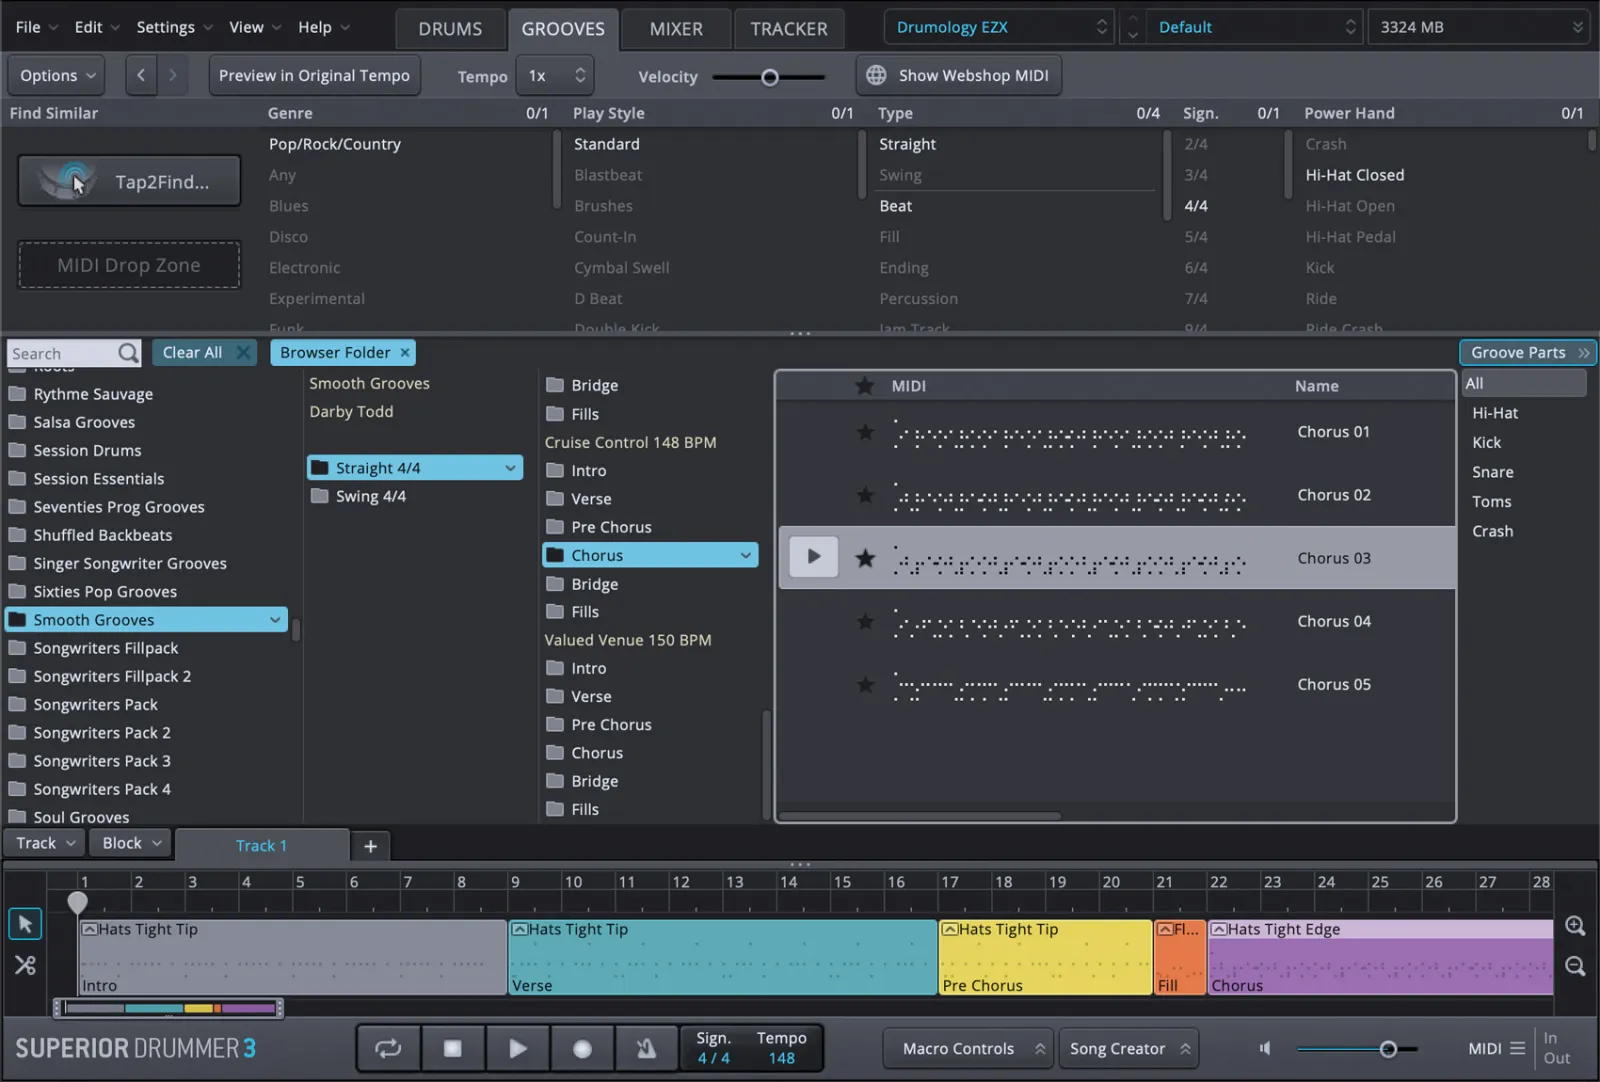Screen dimensions: 1600x1082
Task: Expand the Groove Parts panel arrows
Action: point(1583,353)
